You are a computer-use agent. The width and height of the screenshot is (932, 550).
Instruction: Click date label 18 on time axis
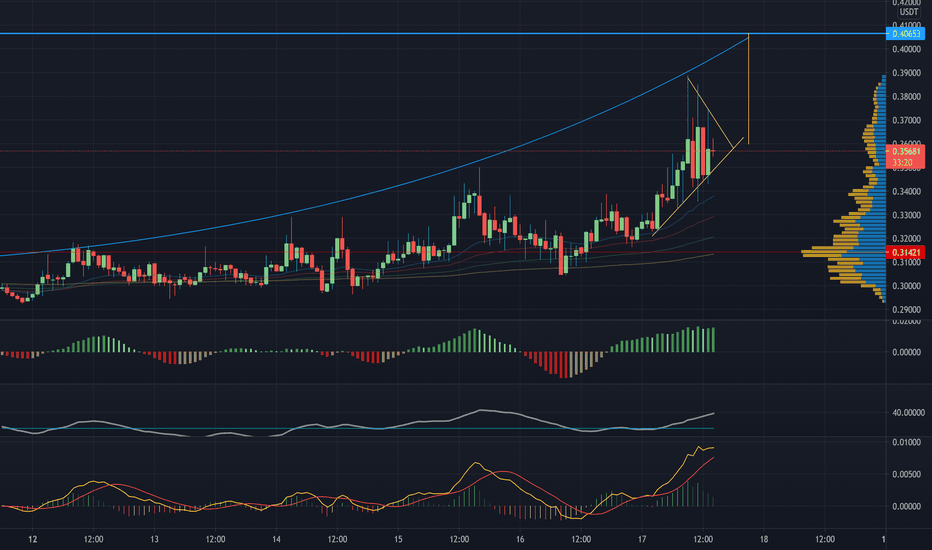coord(764,539)
